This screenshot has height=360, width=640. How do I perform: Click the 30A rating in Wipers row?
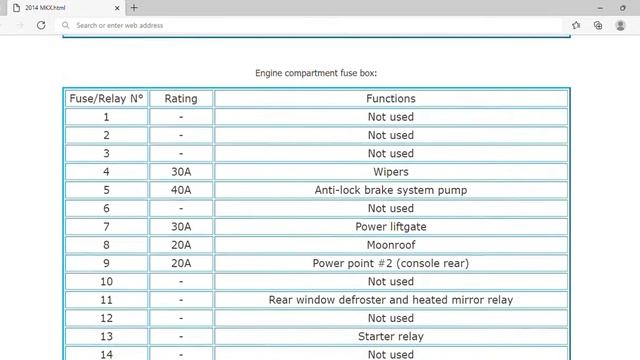(181, 172)
